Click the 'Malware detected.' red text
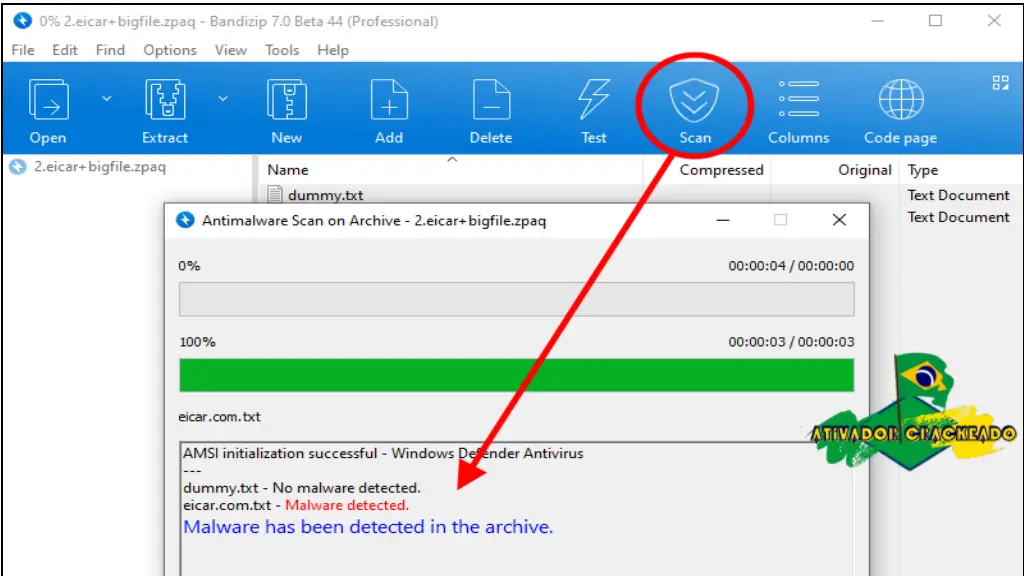1024x576 pixels. coord(347,505)
